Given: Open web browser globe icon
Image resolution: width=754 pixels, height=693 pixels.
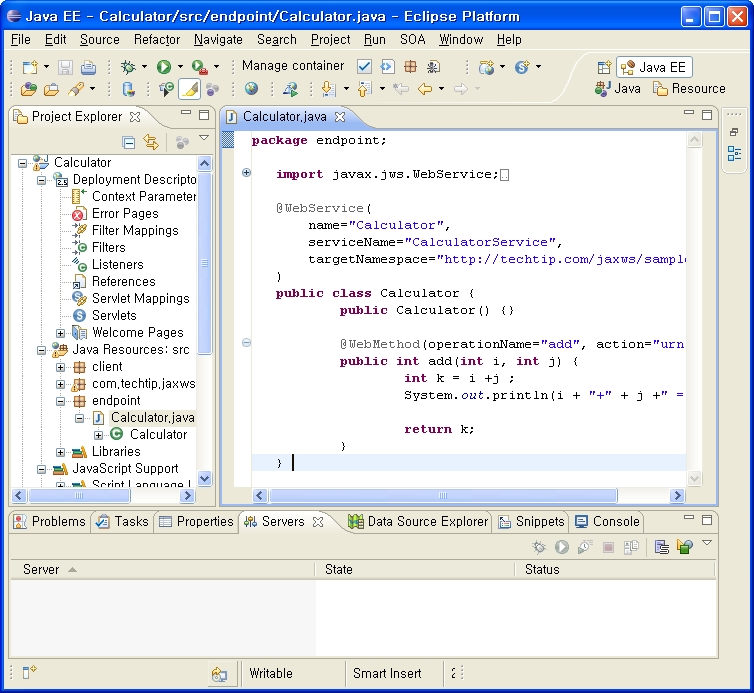Looking at the screenshot, I should [x=251, y=89].
